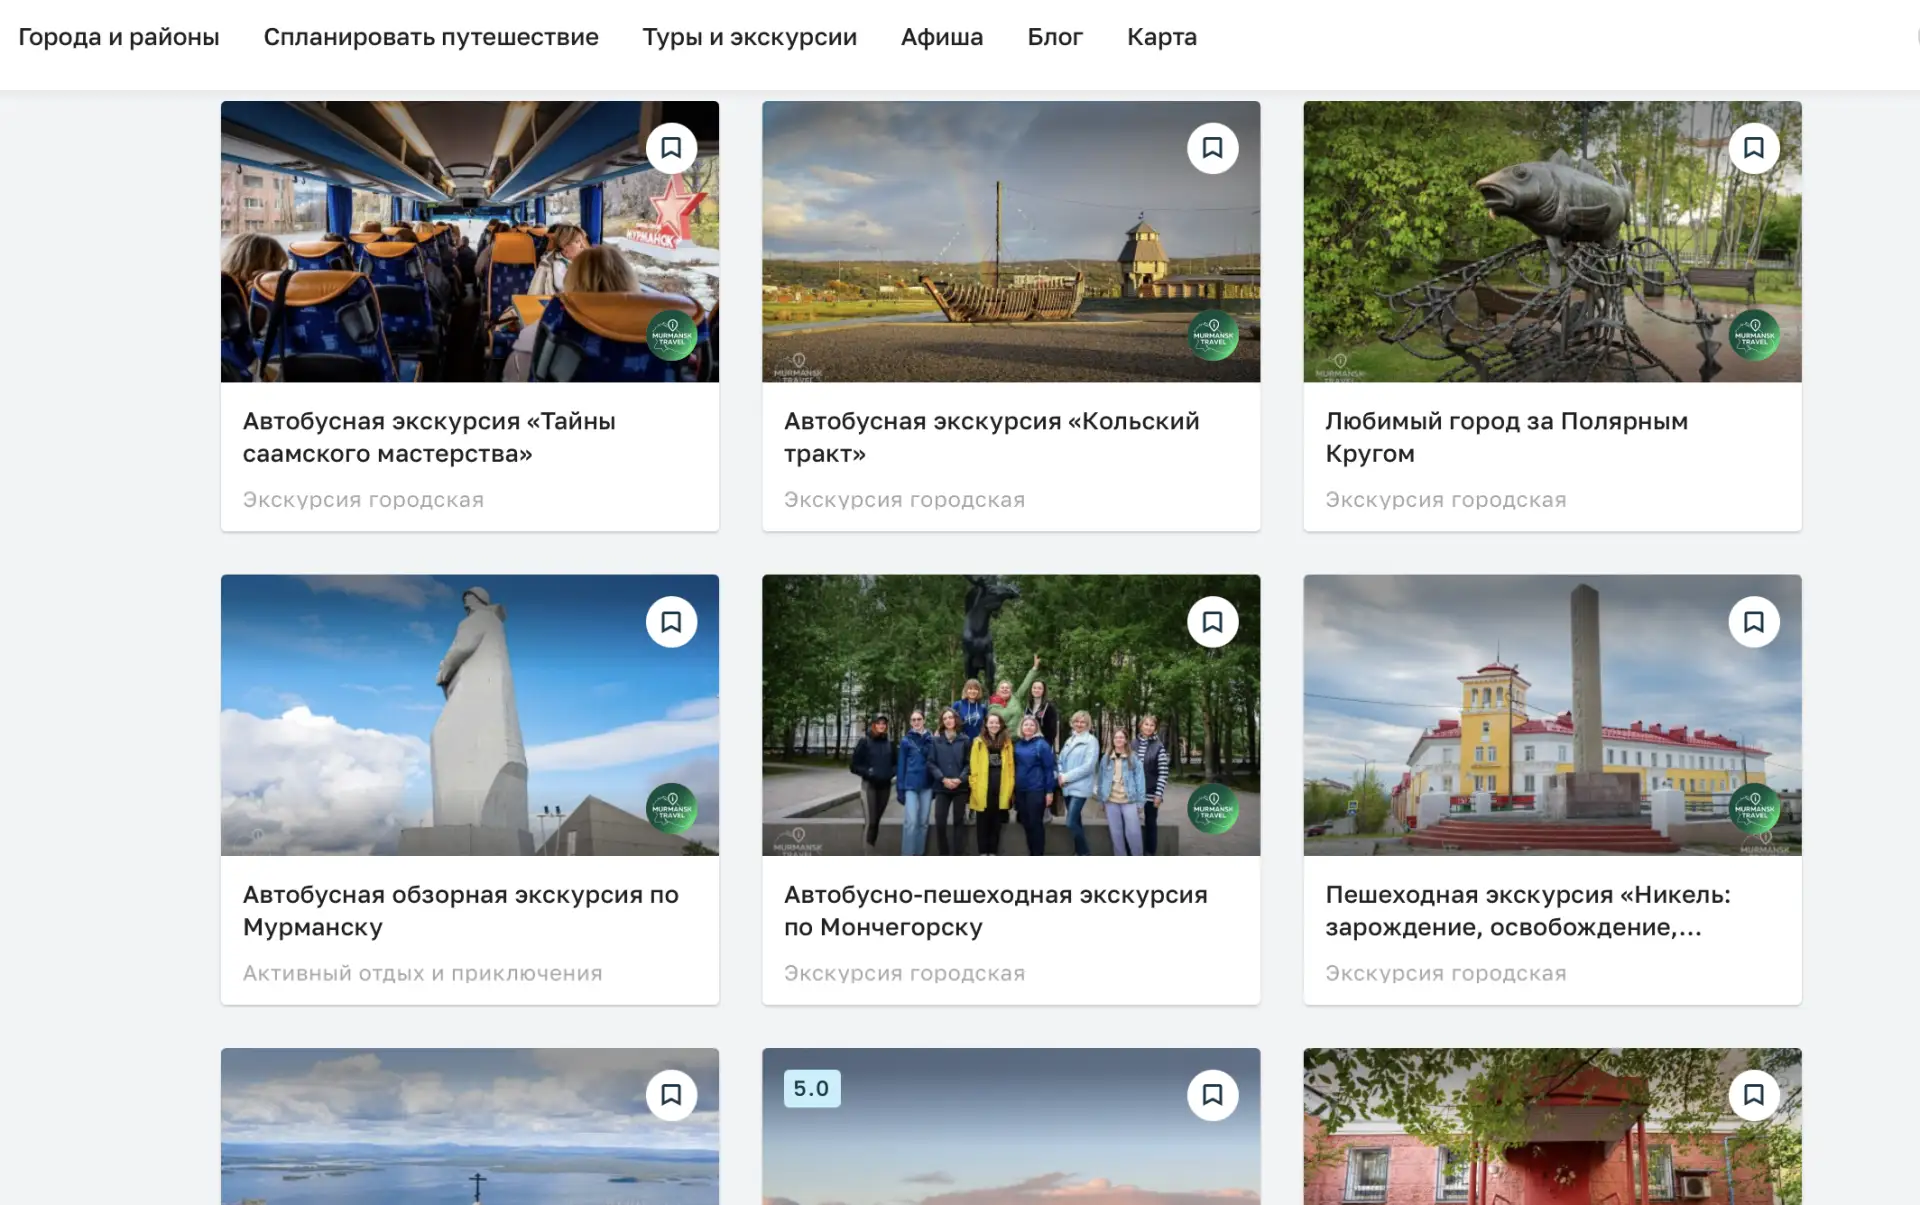Open the «Города и районы» menu
1920x1205 pixels.
(119, 37)
